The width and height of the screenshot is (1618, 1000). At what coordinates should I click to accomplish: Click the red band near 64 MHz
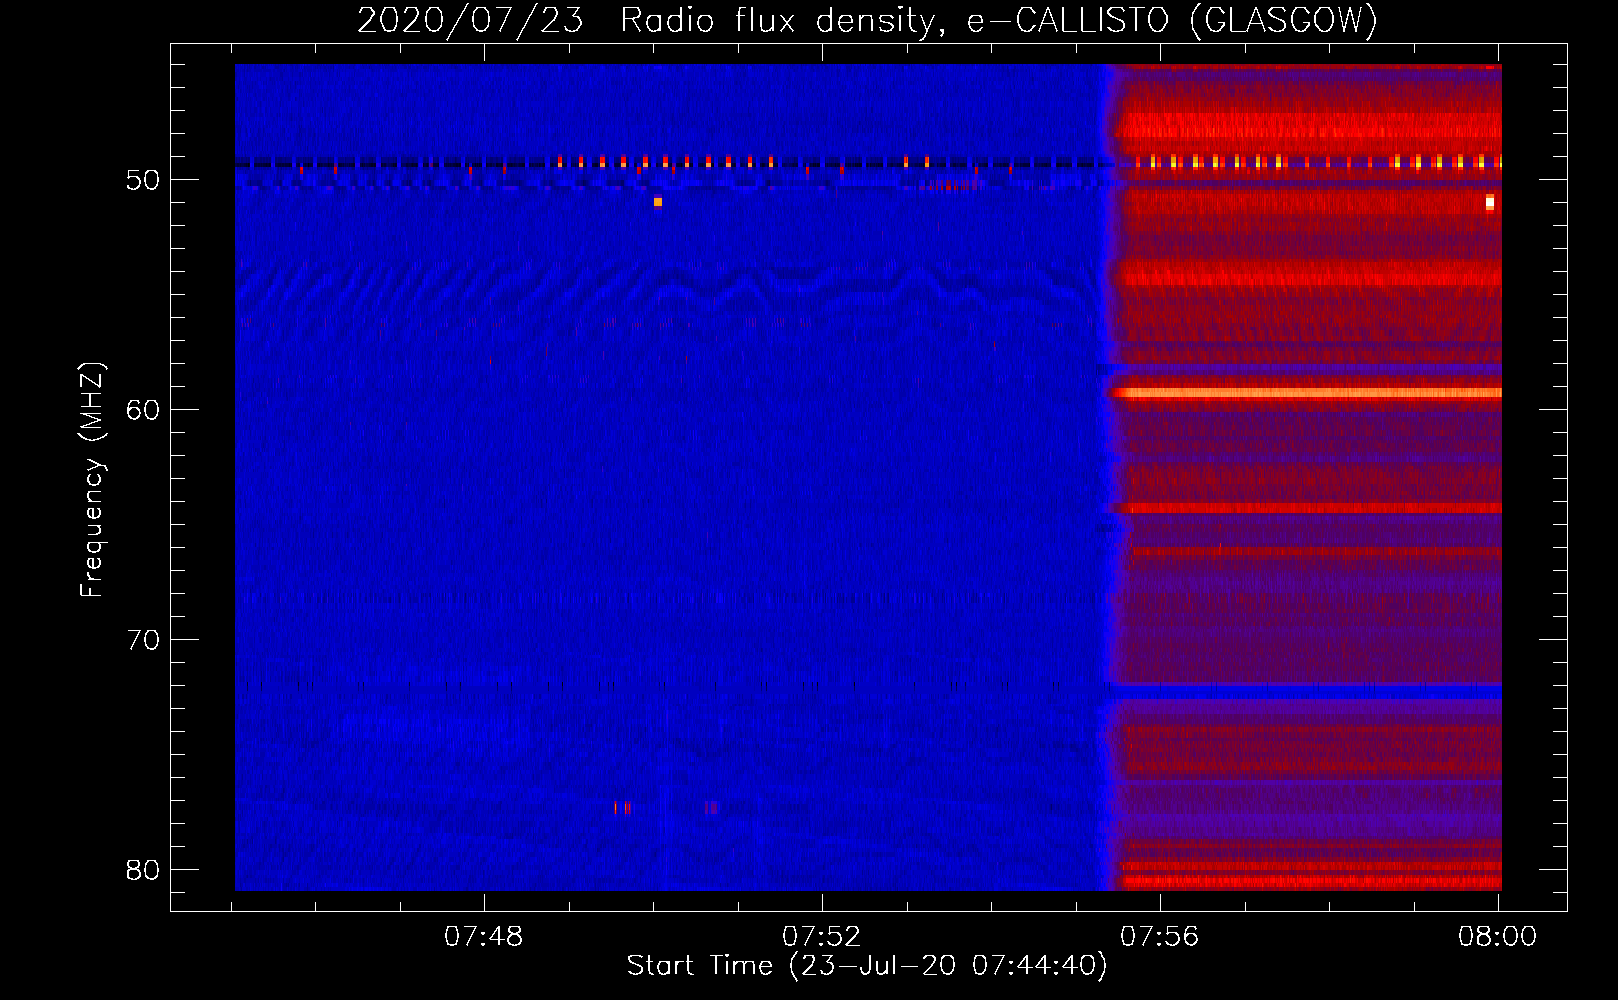pos(1311,509)
